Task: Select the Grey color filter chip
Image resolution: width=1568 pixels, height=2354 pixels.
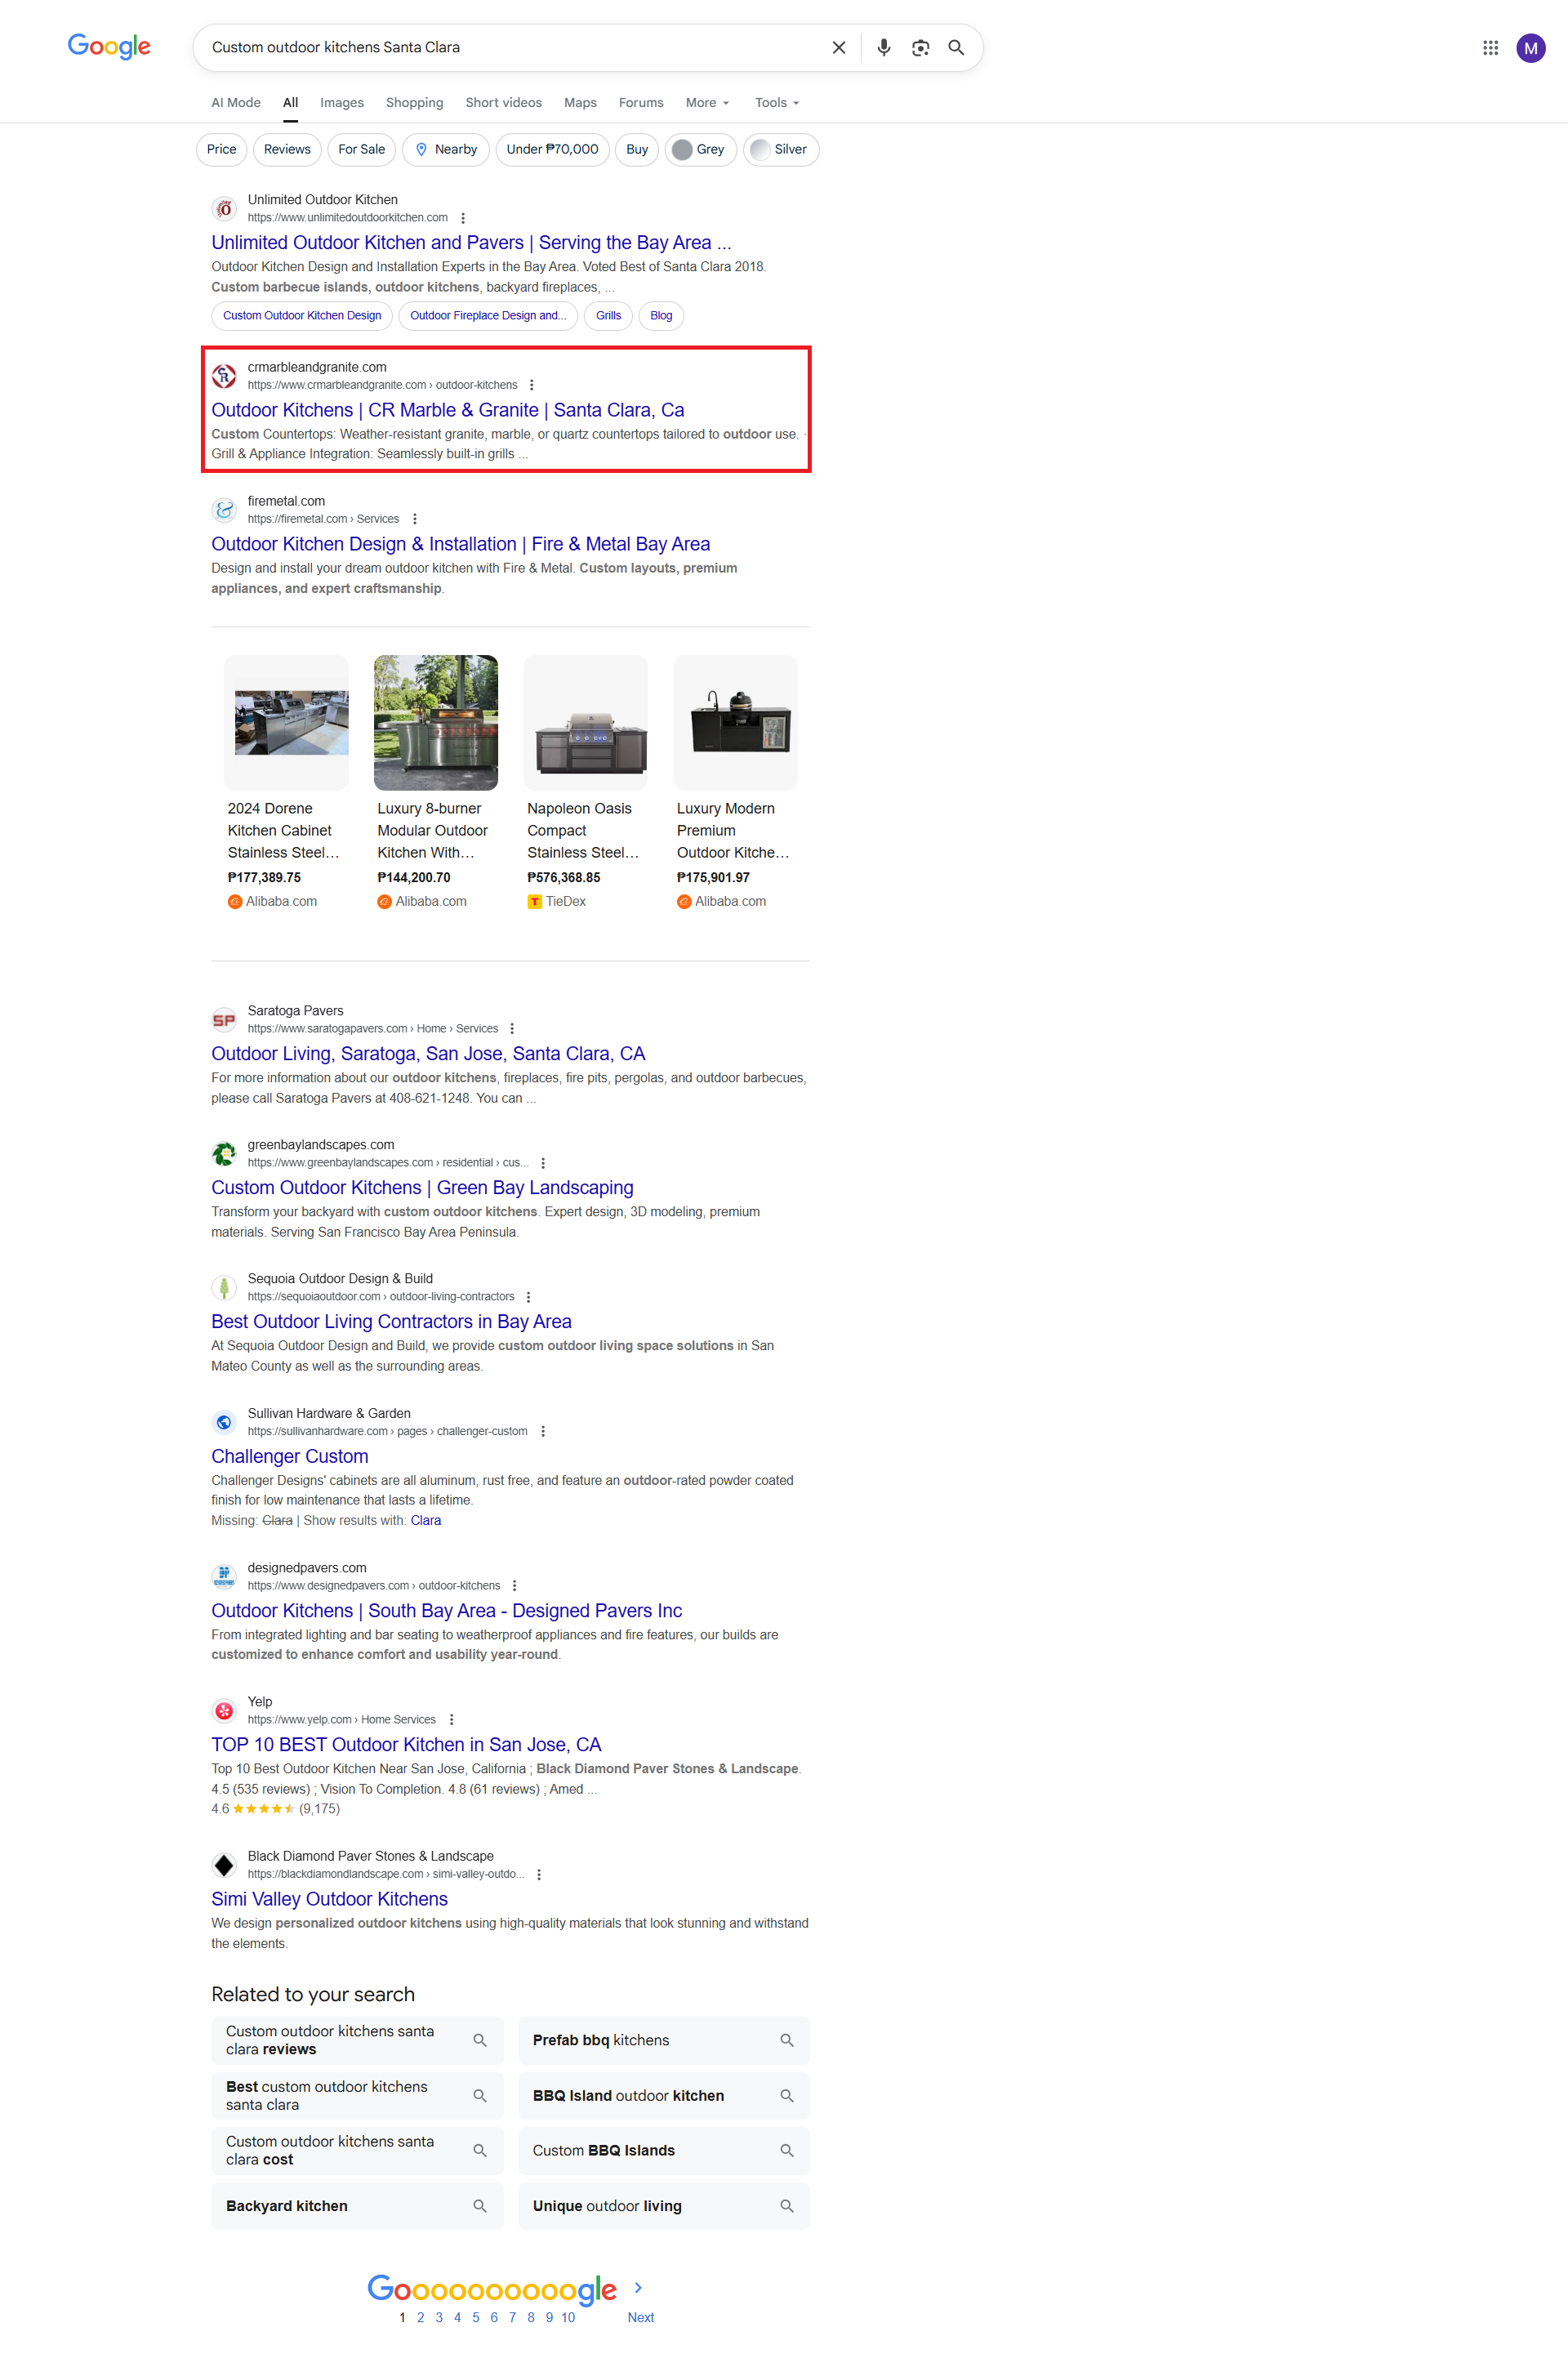Action: pos(700,149)
